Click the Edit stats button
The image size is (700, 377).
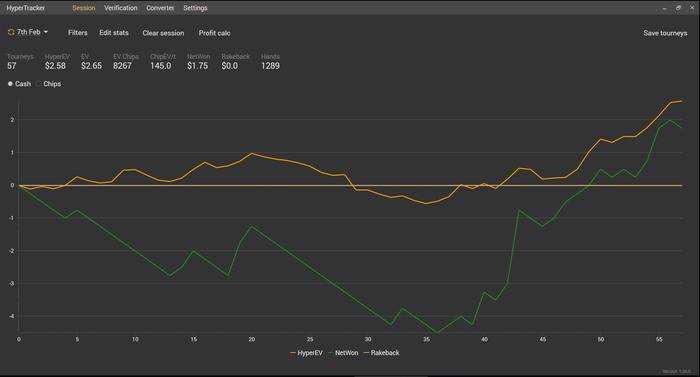(x=114, y=33)
